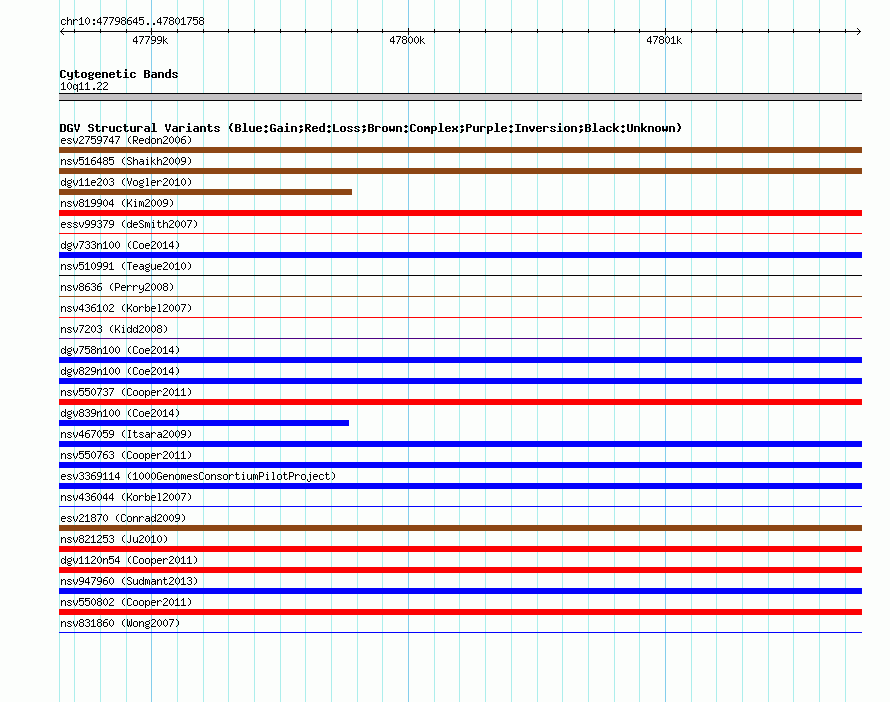Select nsv819904 (Kim2009) label

pos(117,203)
